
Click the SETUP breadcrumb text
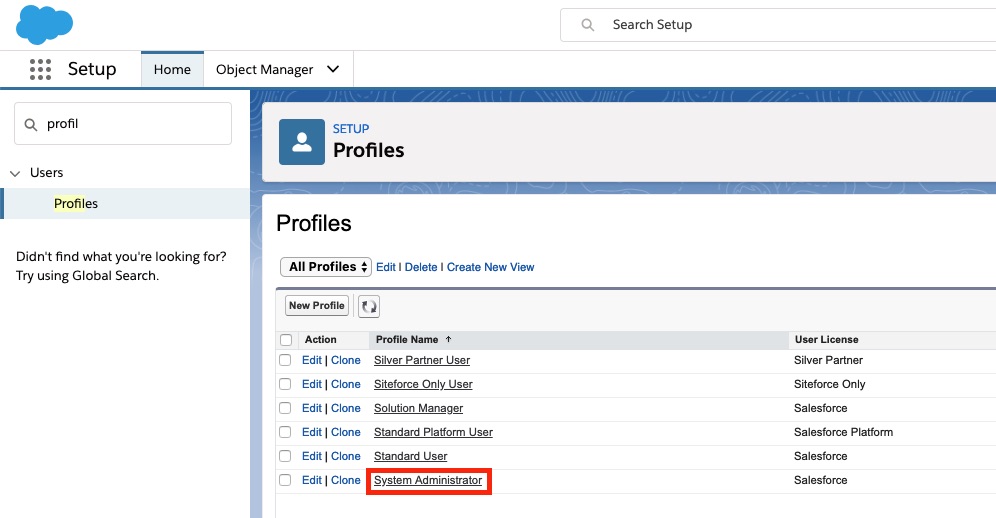(351, 128)
